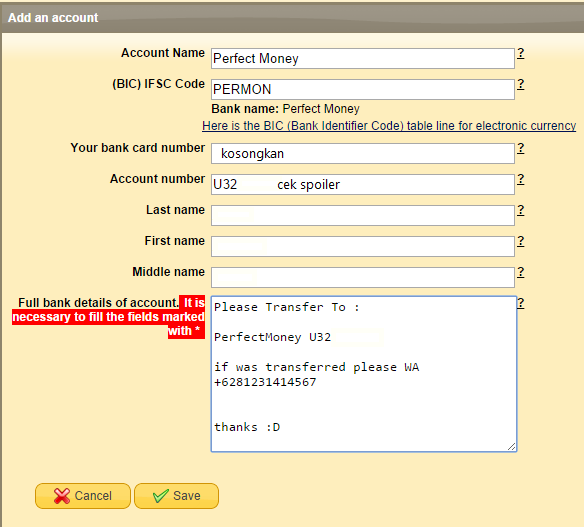Save the account with the Save button
The image size is (584, 527).
pos(176,496)
